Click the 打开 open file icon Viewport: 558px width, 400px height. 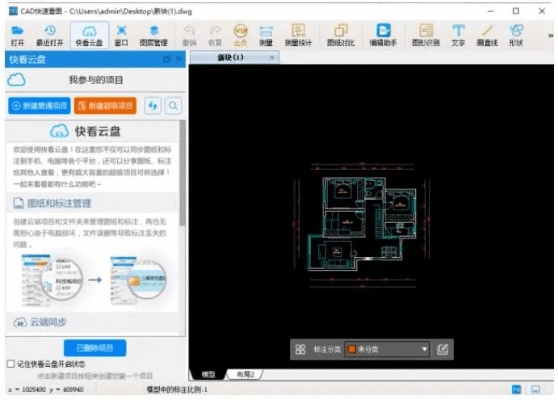17,35
